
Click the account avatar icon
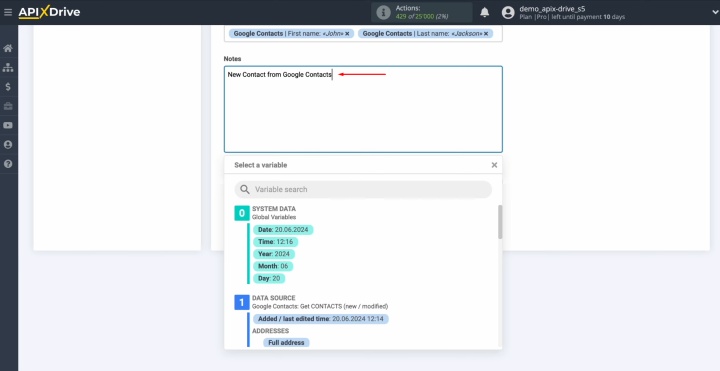pos(508,12)
